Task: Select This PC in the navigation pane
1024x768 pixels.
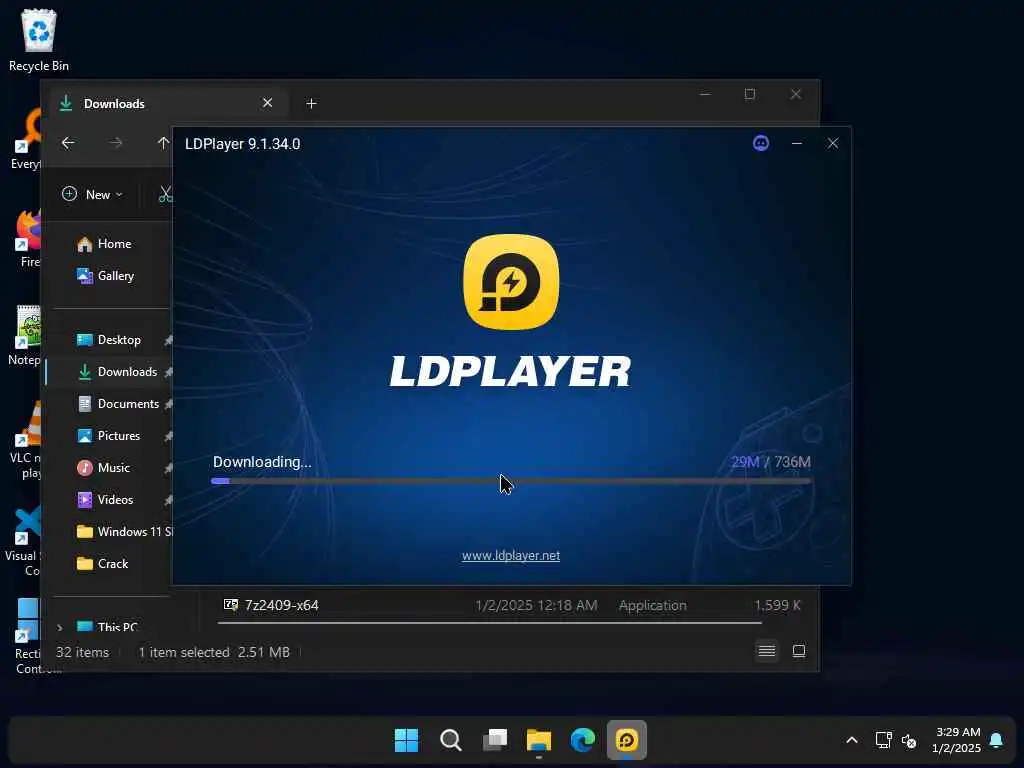Action: 108,627
